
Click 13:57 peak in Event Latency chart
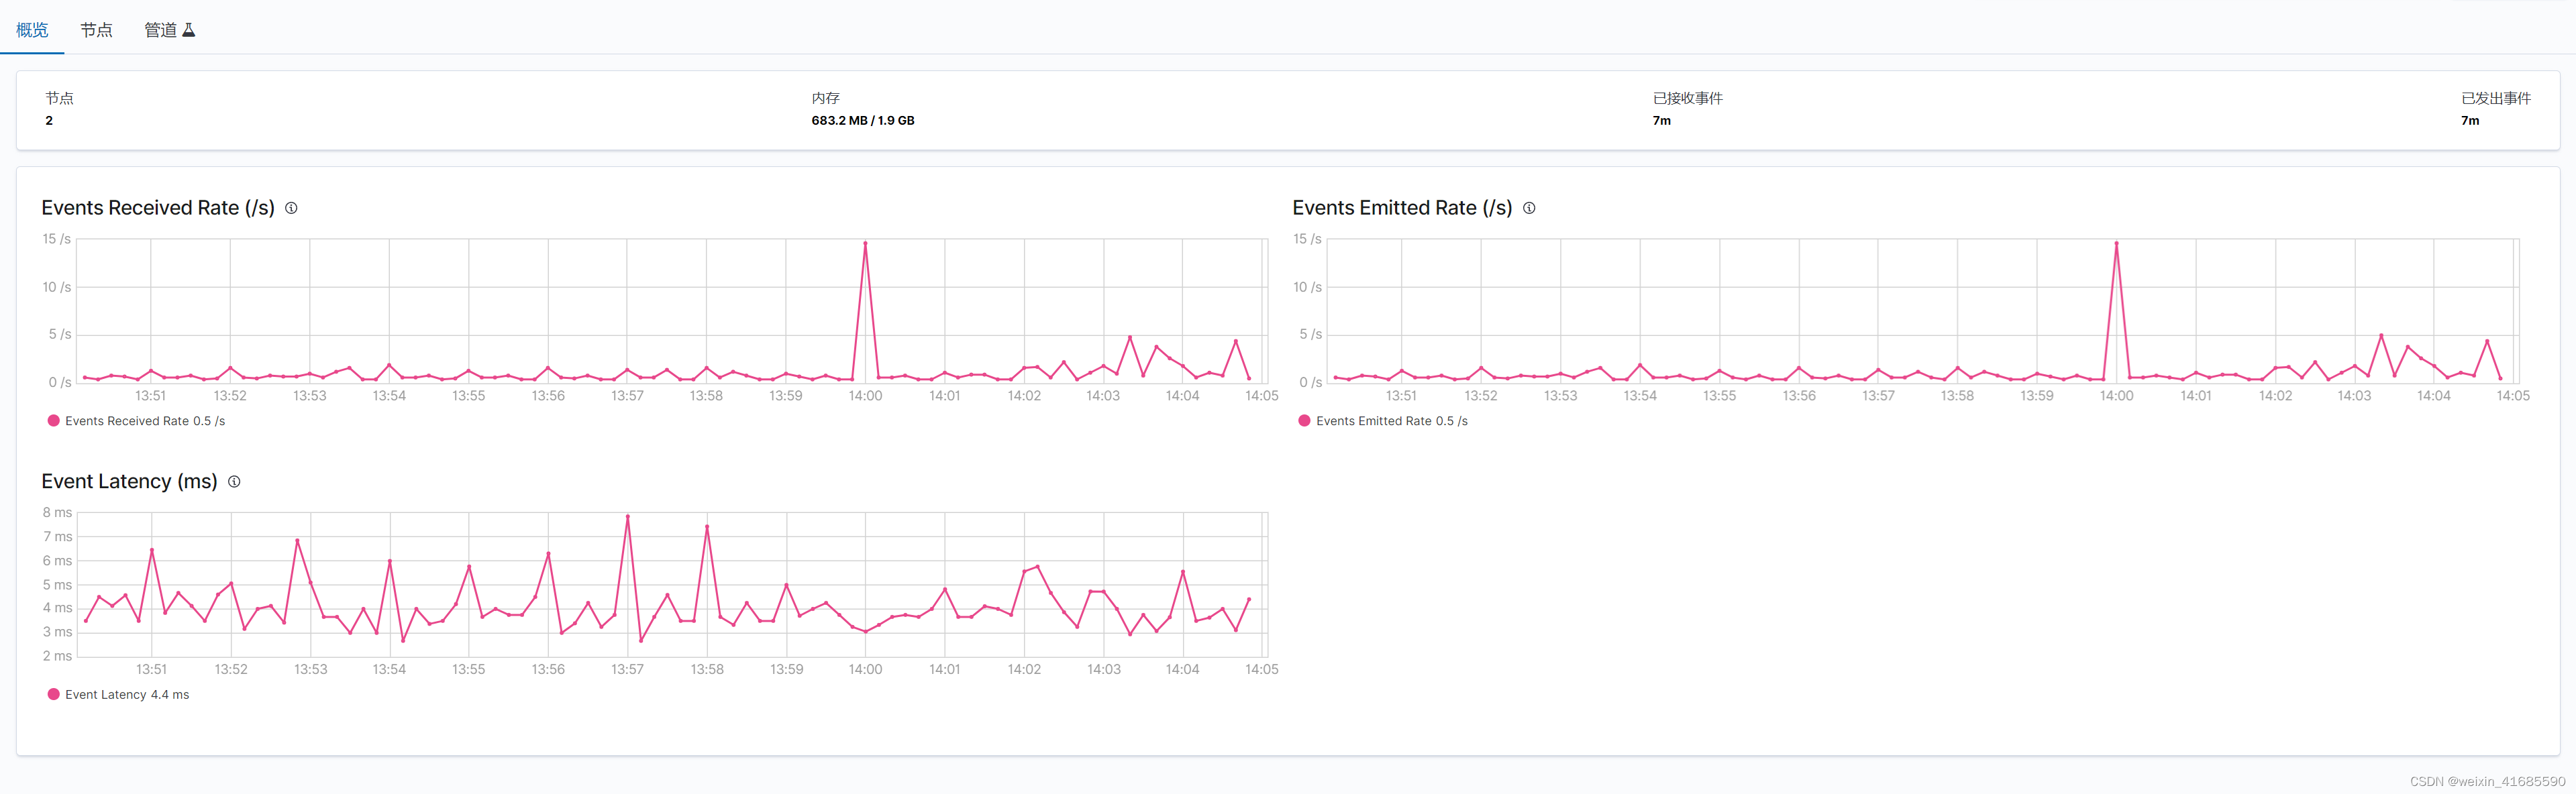[x=627, y=516]
